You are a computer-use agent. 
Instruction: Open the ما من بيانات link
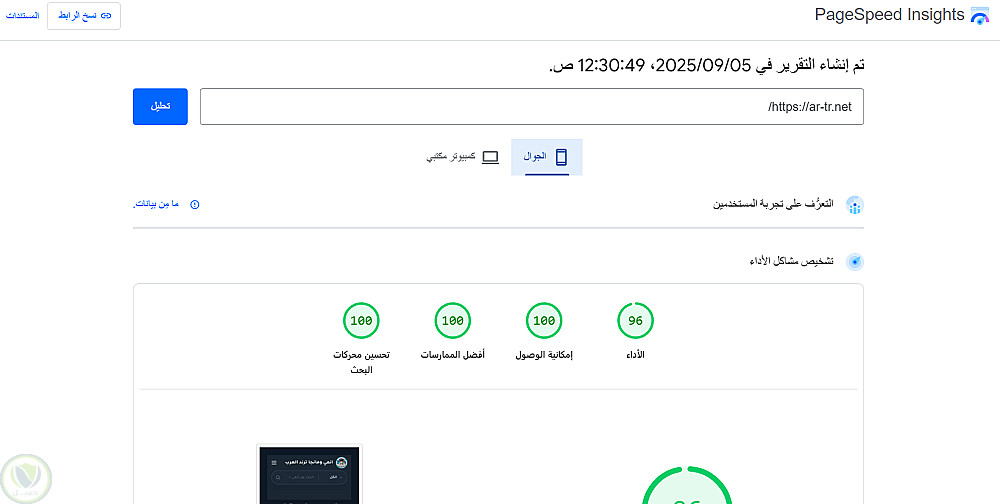pyautogui.click(x=156, y=205)
